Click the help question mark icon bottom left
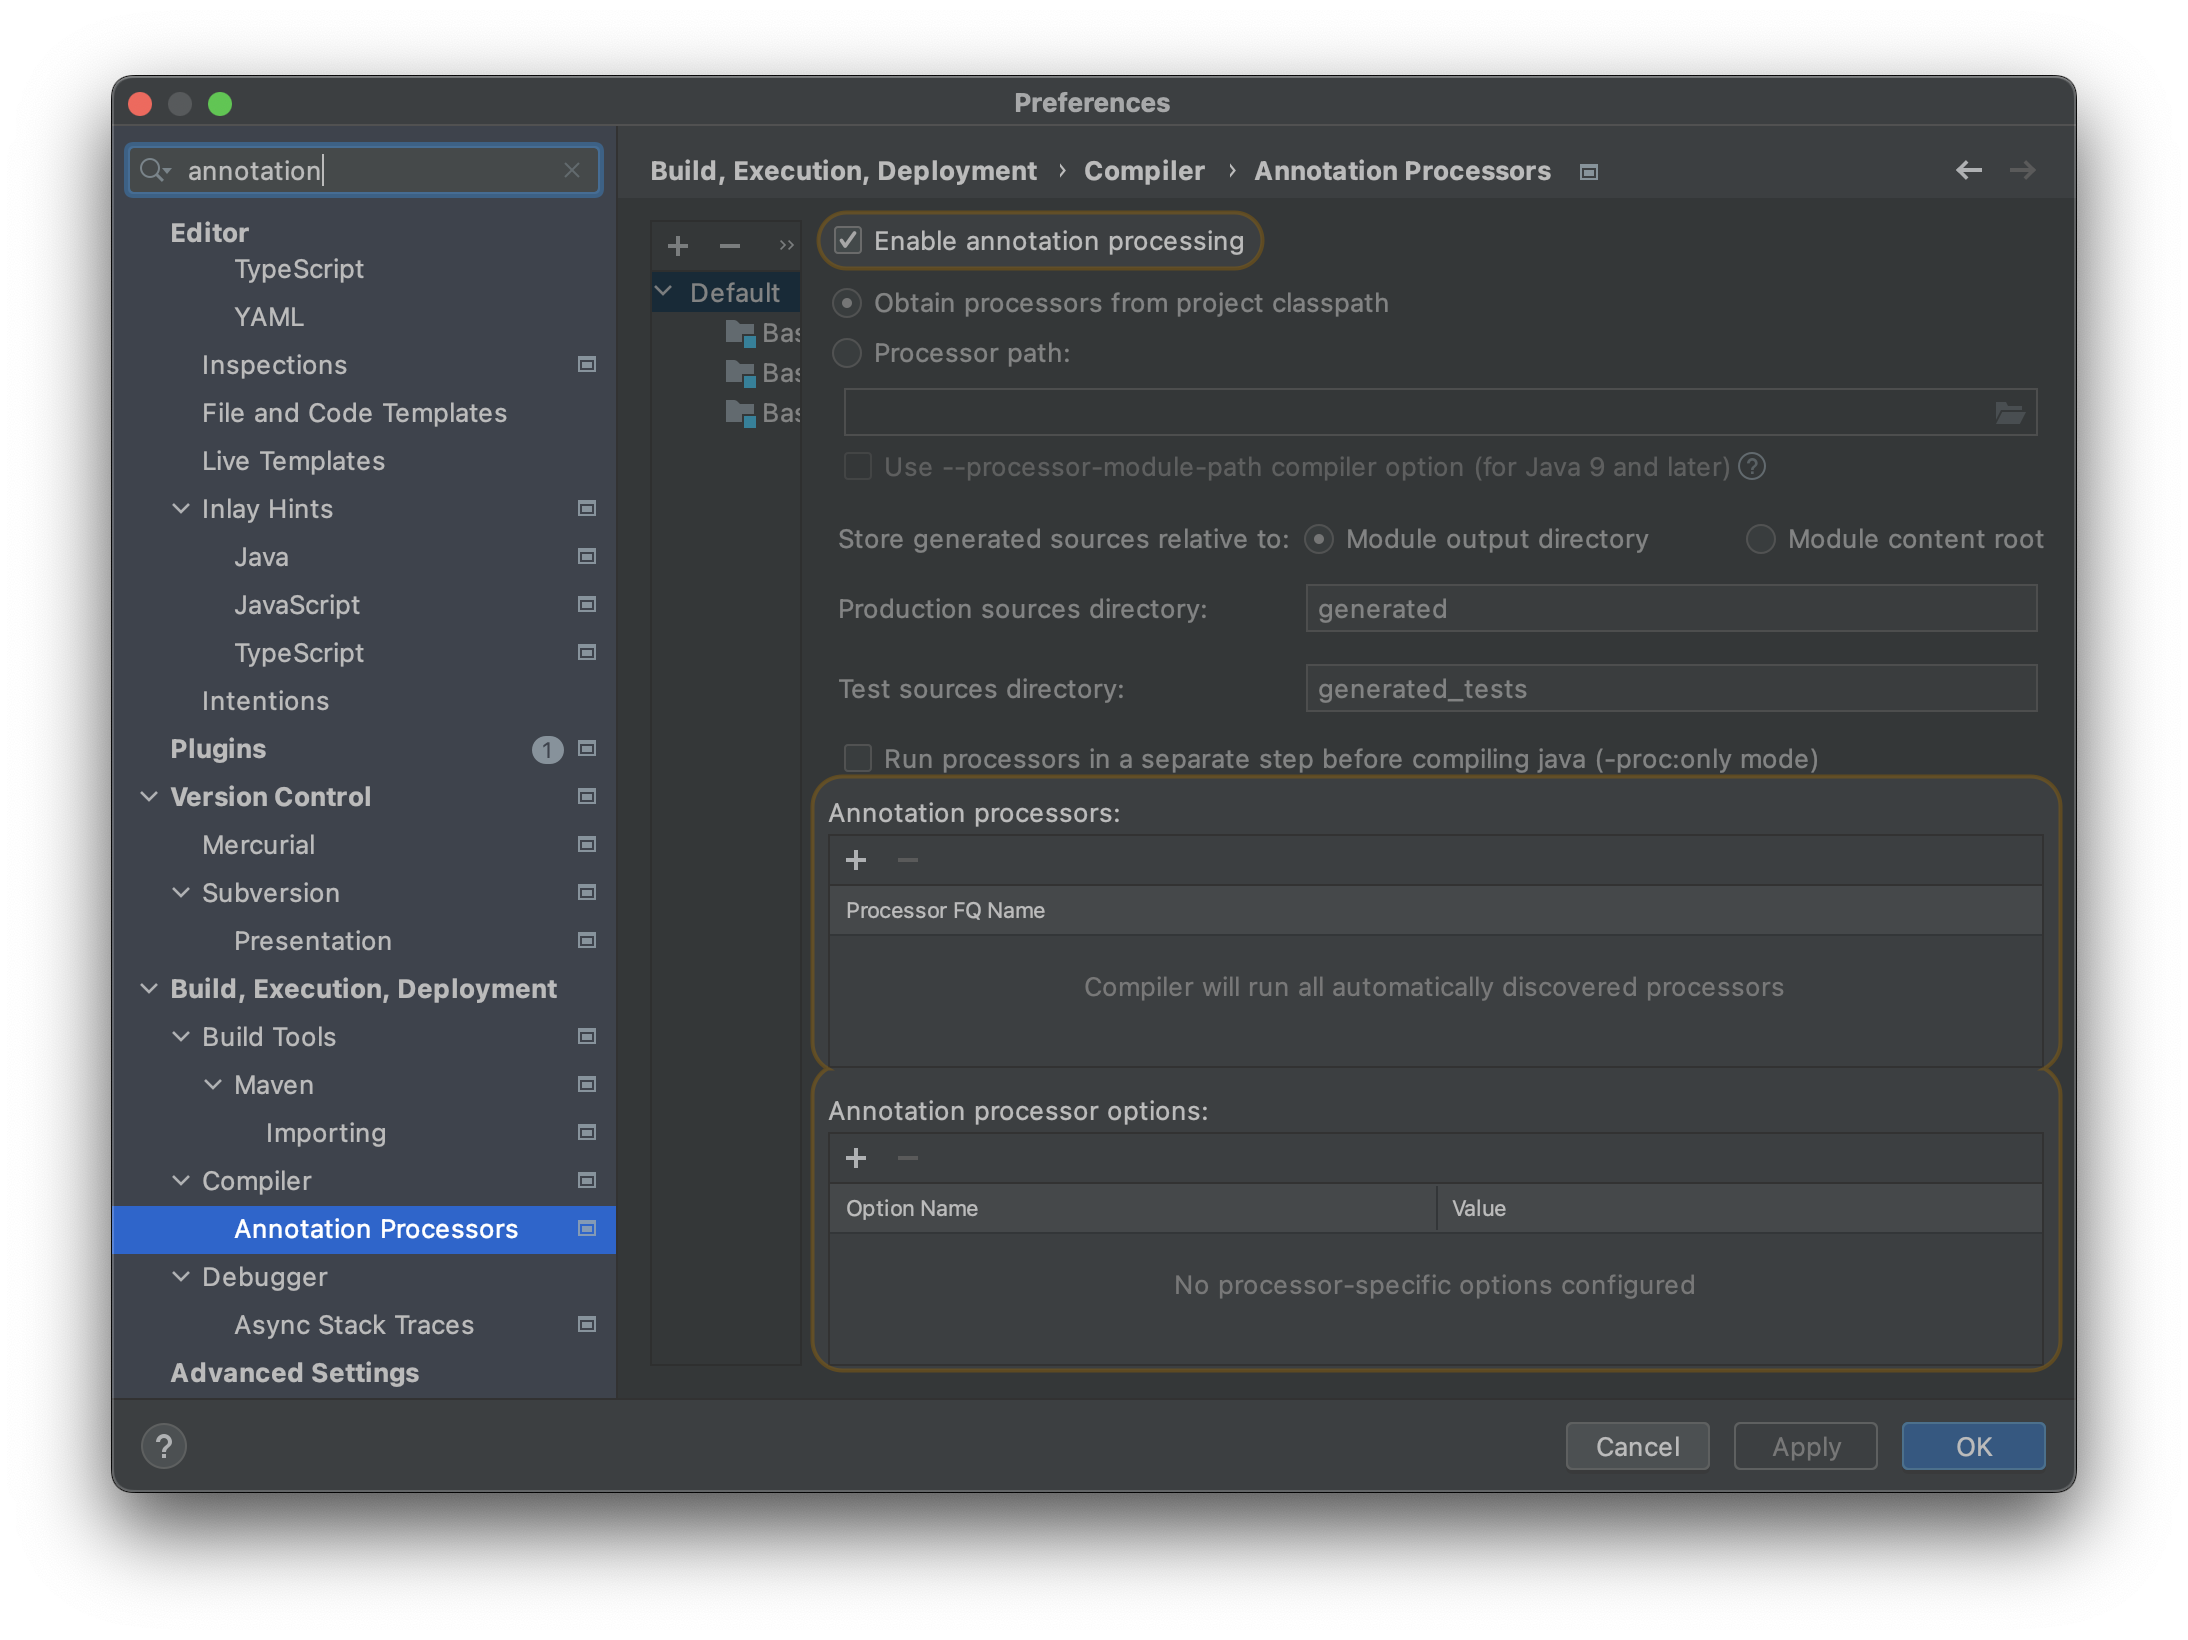The width and height of the screenshot is (2188, 1640). click(165, 1447)
